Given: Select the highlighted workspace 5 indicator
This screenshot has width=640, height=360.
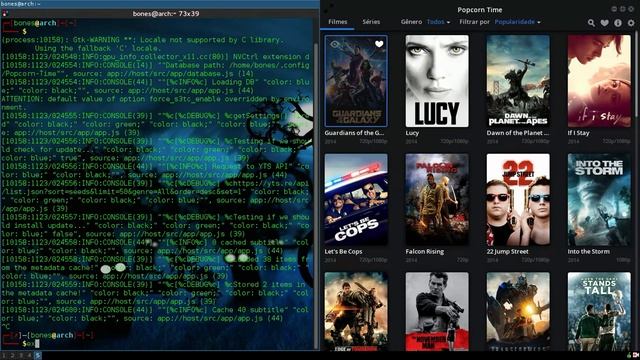Looking at the screenshot, I should [38, 356].
